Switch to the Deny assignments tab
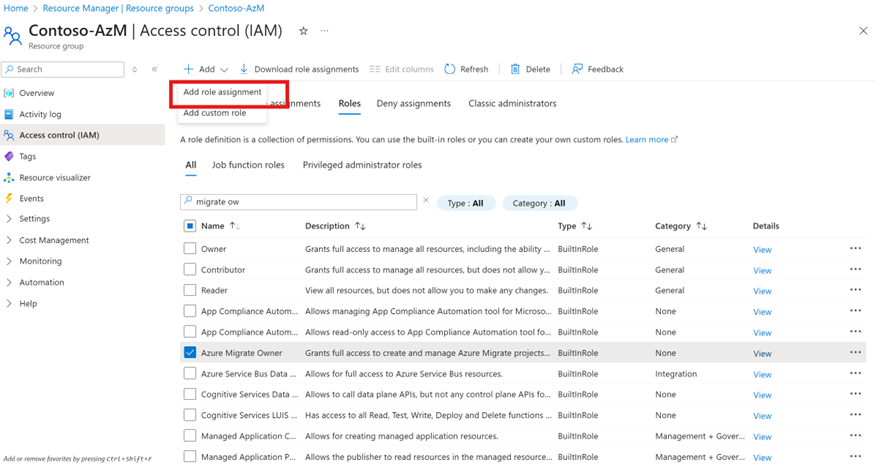876x465 pixels. pos(413,103)
